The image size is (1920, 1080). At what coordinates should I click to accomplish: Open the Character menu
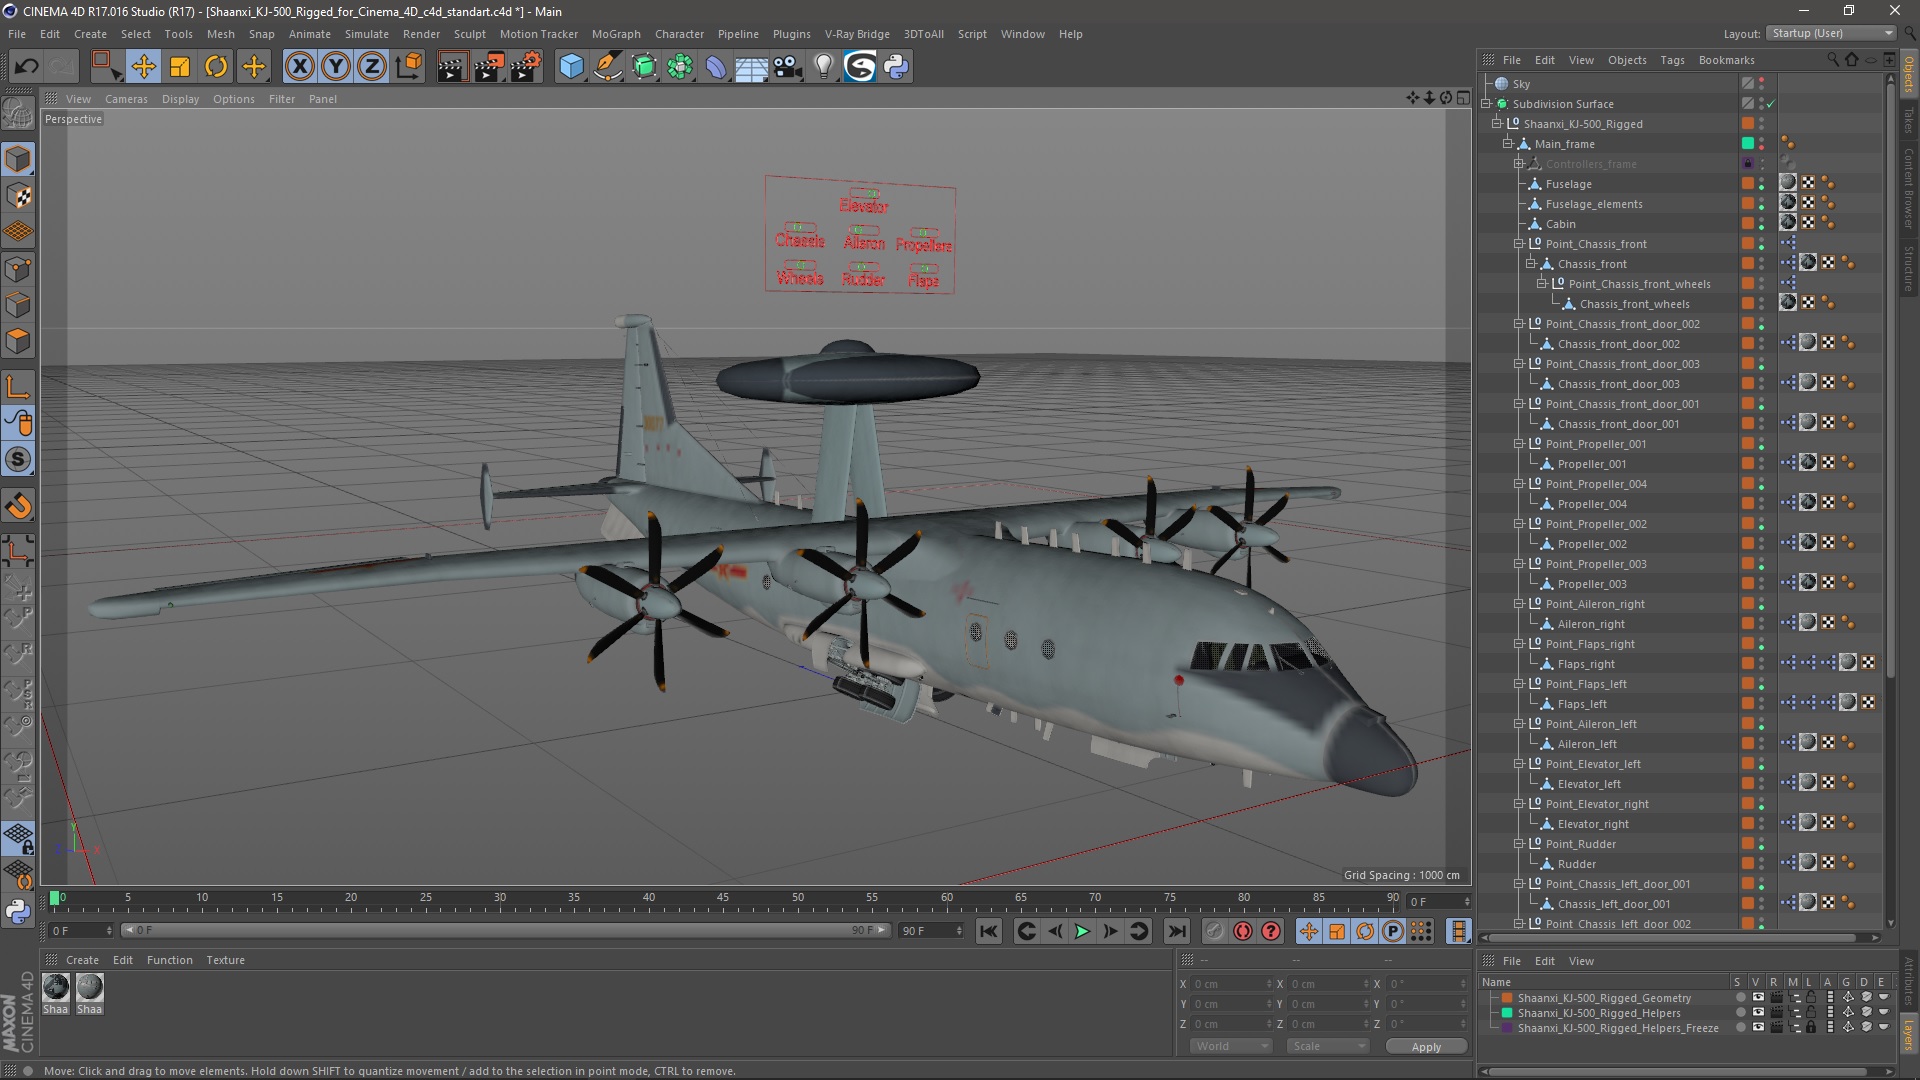(679, 34)
